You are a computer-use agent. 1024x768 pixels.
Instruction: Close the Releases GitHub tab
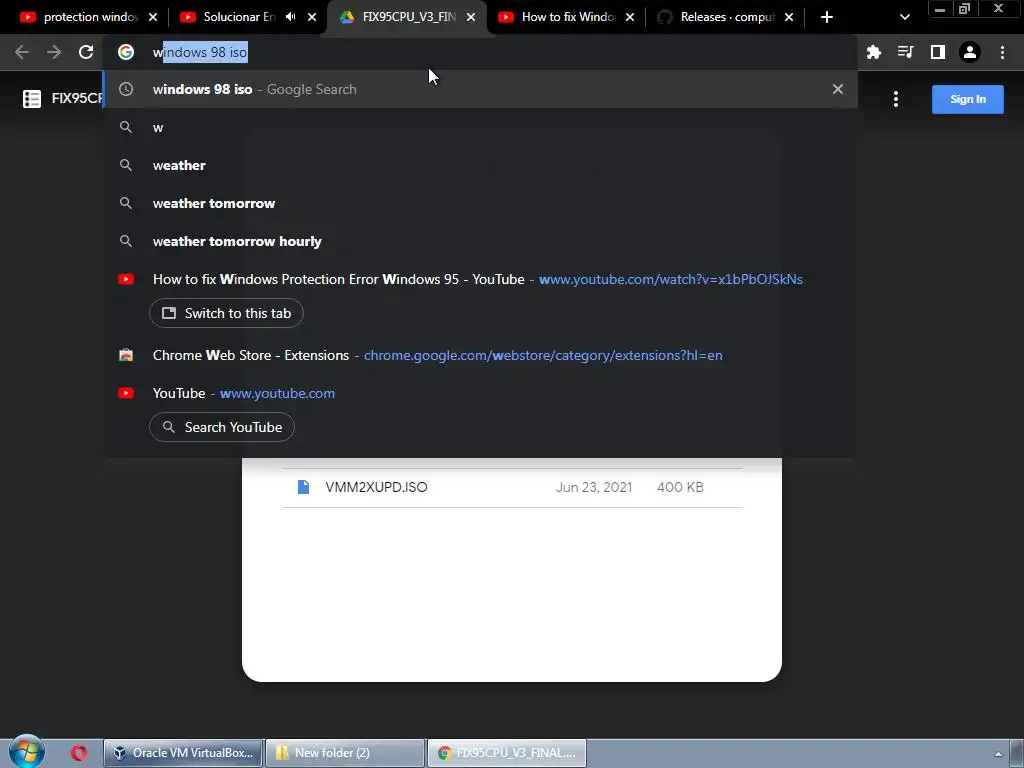789,17
